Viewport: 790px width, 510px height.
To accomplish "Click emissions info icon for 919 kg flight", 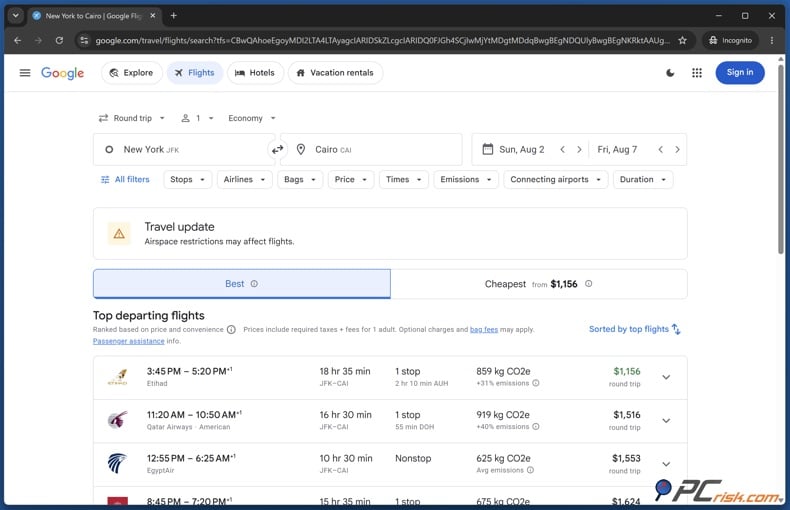I will click(536, 426).
